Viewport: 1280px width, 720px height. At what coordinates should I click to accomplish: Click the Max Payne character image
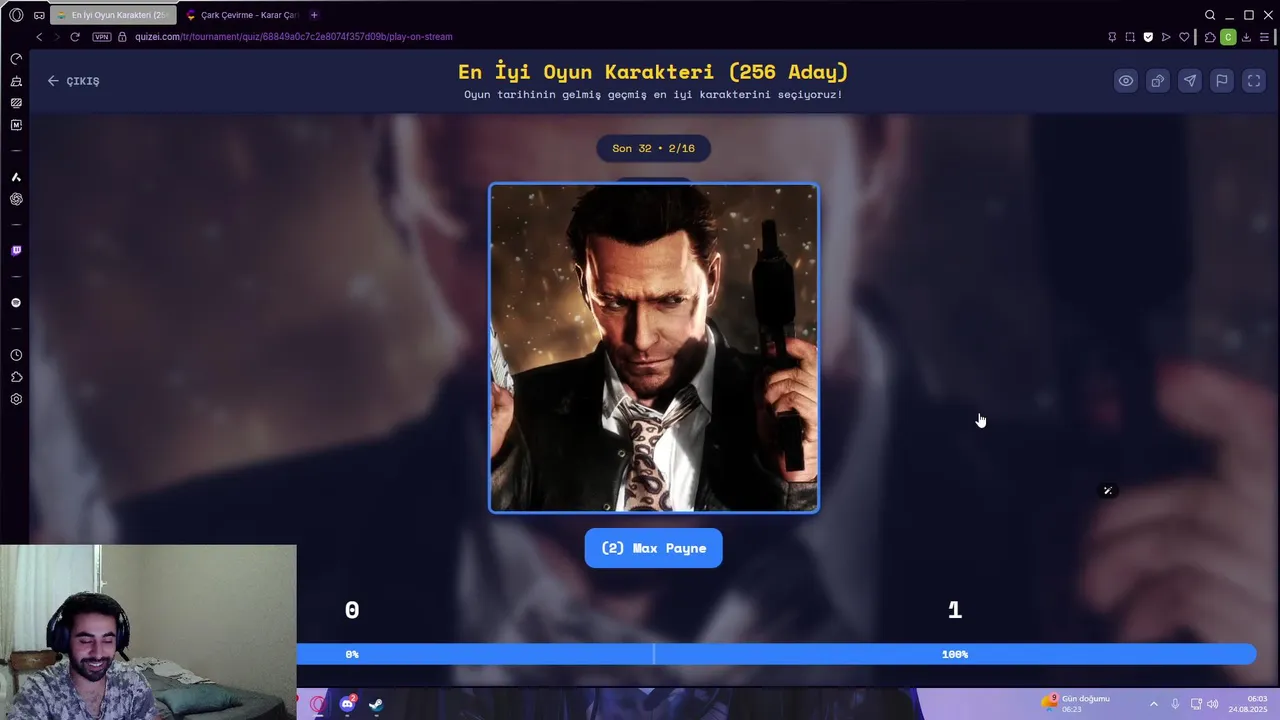(654, 348)
